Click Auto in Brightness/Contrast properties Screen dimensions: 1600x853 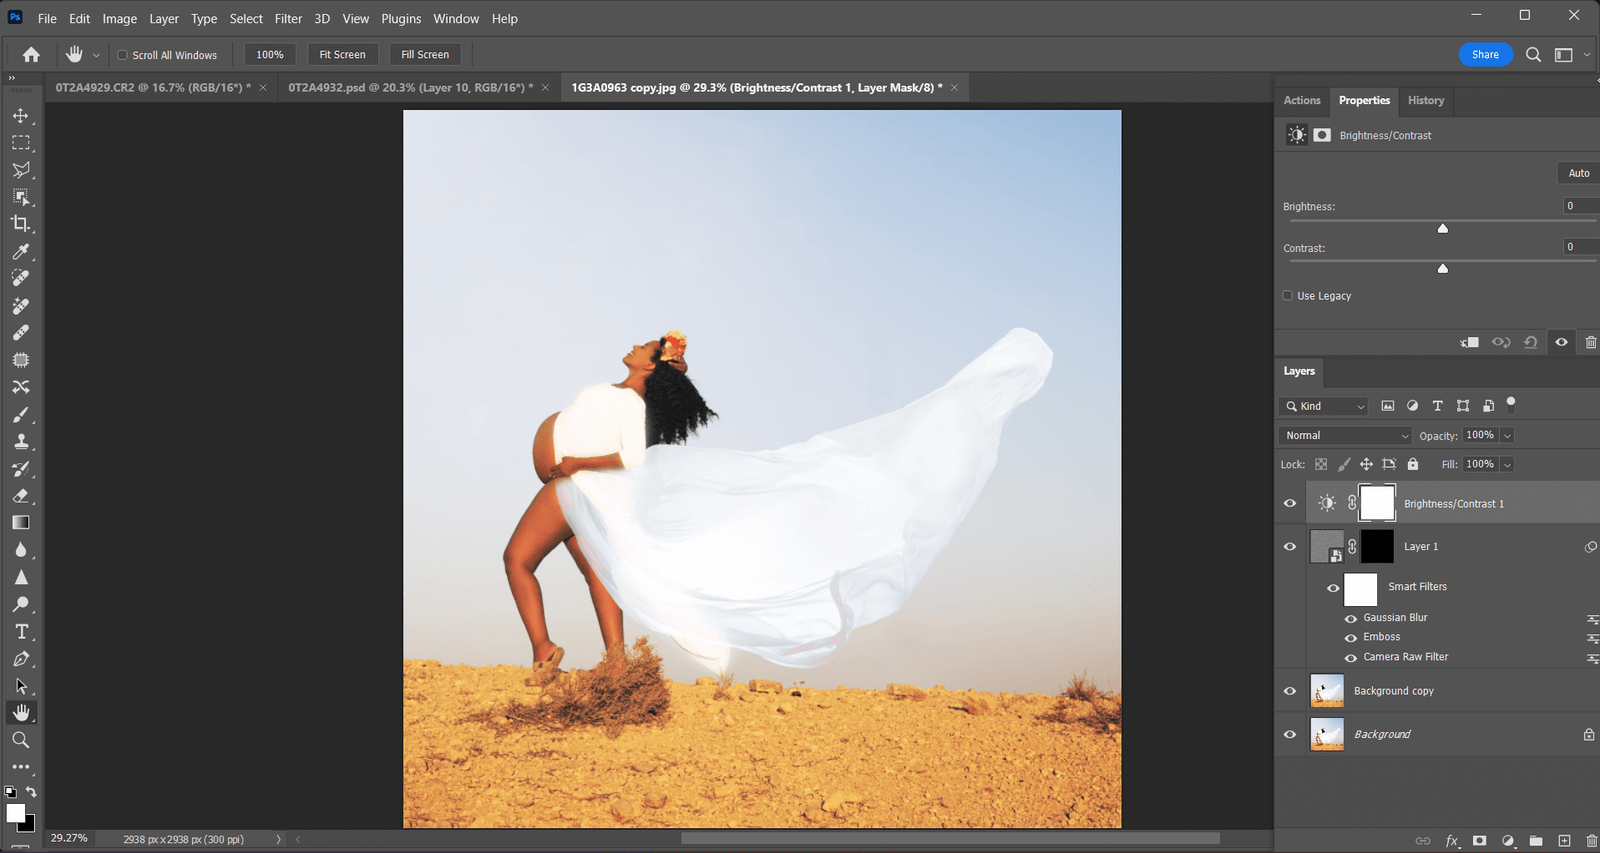[1579, 173]
